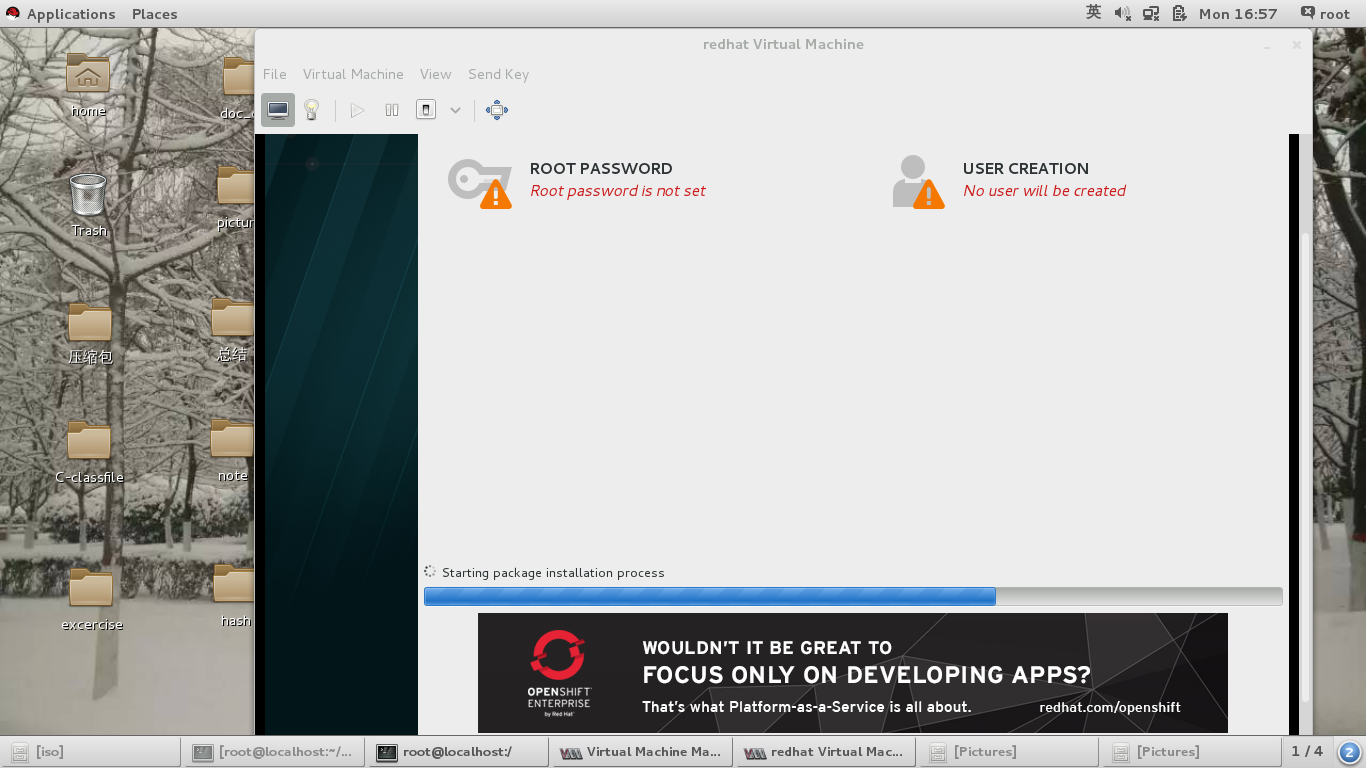Pause the virtual machine
1366x768 pixels.
(392, 110)
